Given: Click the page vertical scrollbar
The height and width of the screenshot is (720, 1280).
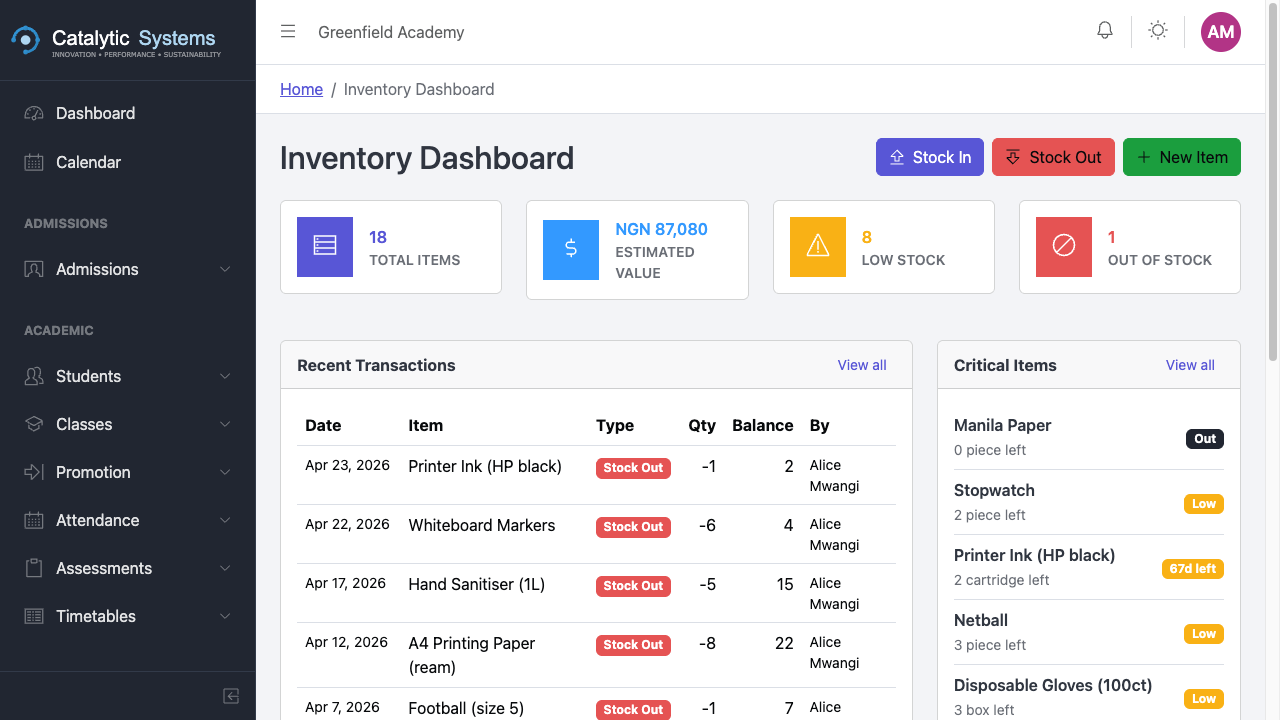Looking at the screenshot, I should (x=1273, y=180).
